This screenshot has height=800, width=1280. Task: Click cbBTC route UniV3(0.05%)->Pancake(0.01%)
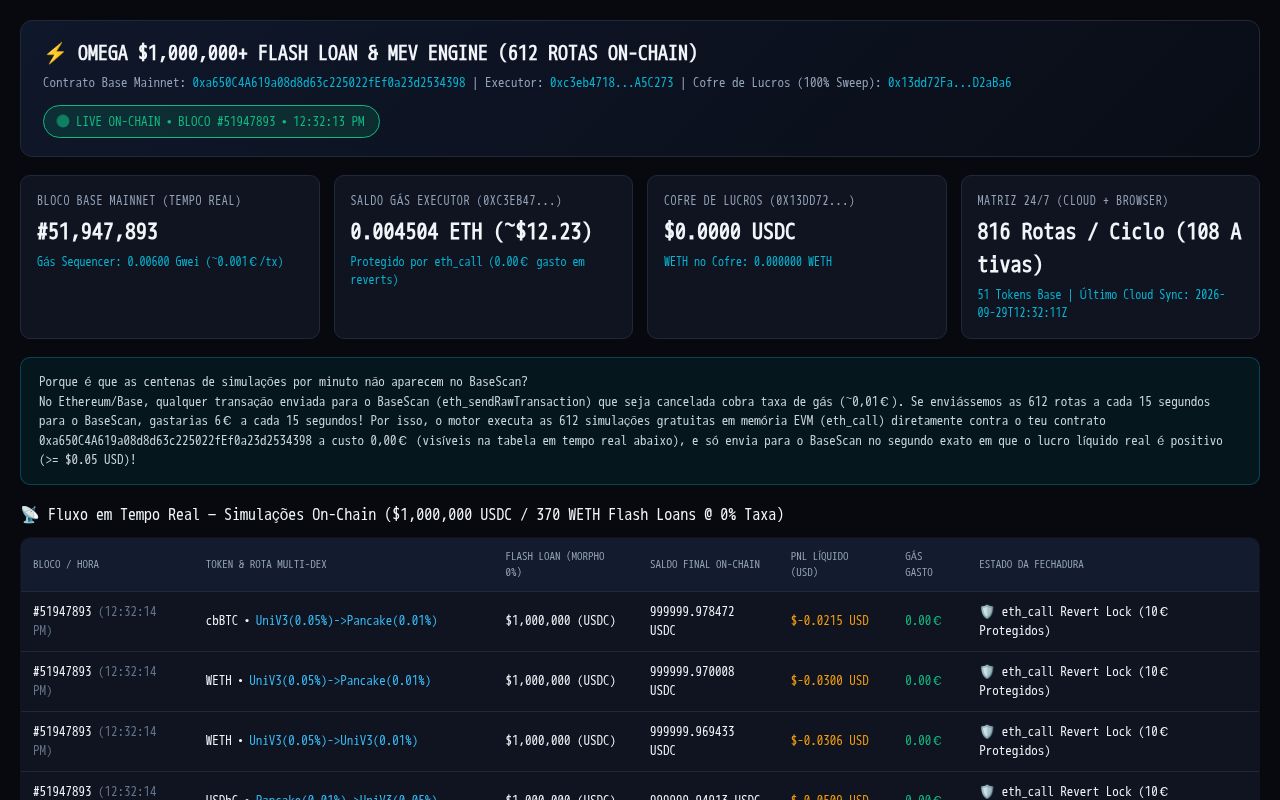[346, 621]
